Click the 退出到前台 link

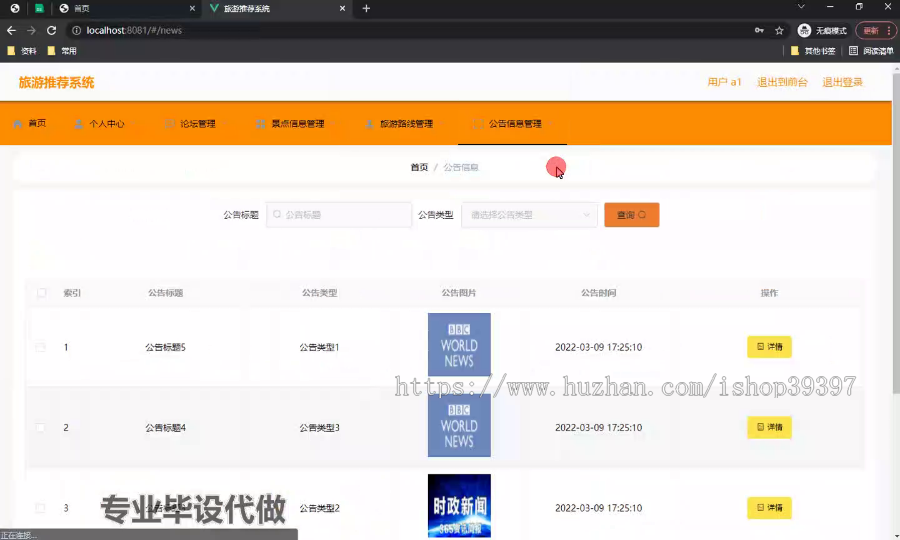click(782, 82)
